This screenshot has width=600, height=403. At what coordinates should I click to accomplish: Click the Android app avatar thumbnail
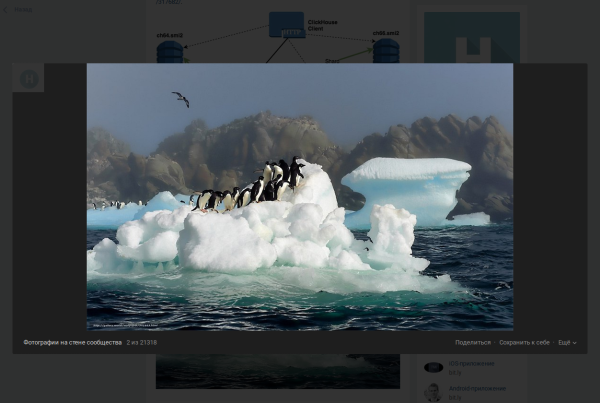click(x=434, y=392)
